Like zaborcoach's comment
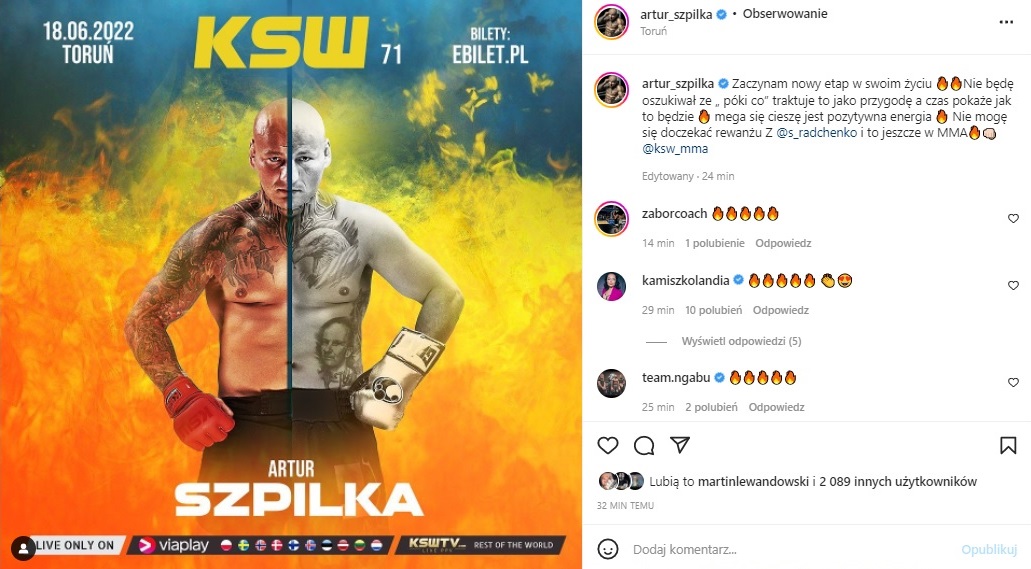 pyautogui.click(x=1013, y=218)
